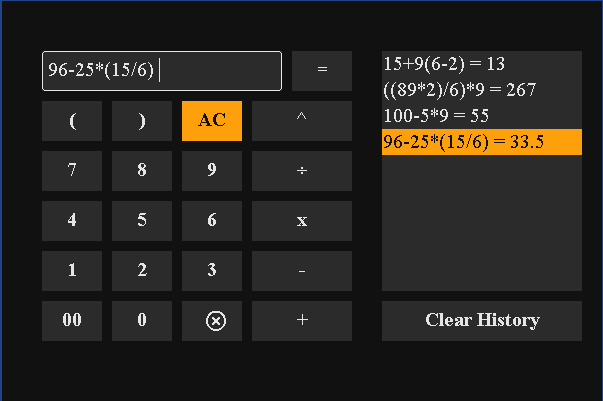
Task: Insert a close parenthesis
Action: point(142,121)
